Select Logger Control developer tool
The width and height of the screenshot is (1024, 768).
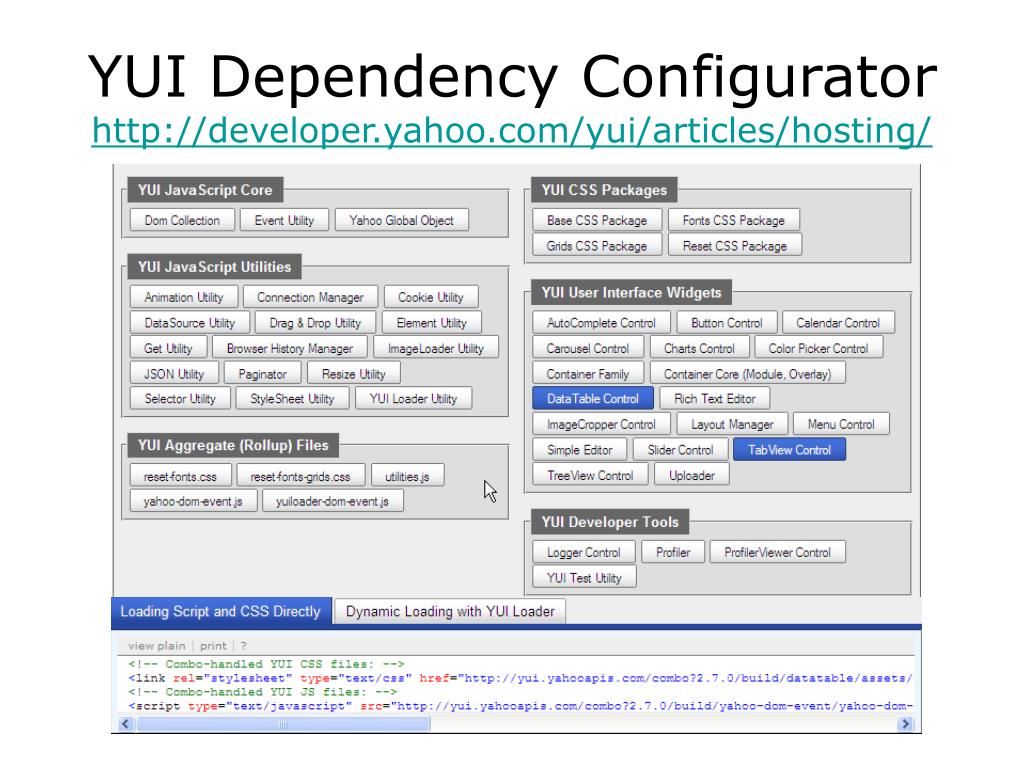584,552
